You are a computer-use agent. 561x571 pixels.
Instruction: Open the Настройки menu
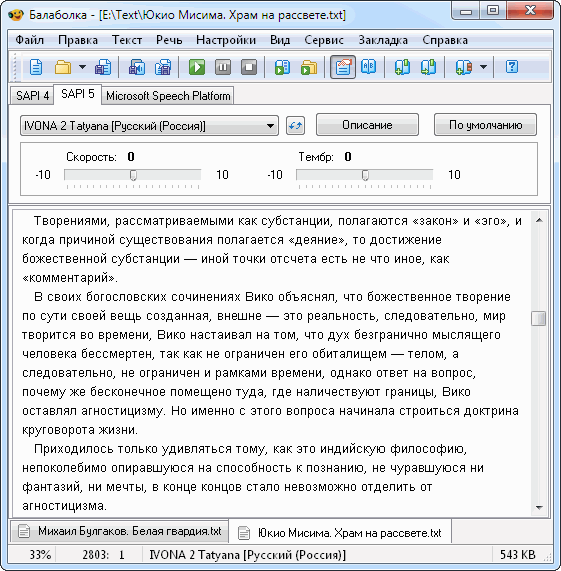226,40
